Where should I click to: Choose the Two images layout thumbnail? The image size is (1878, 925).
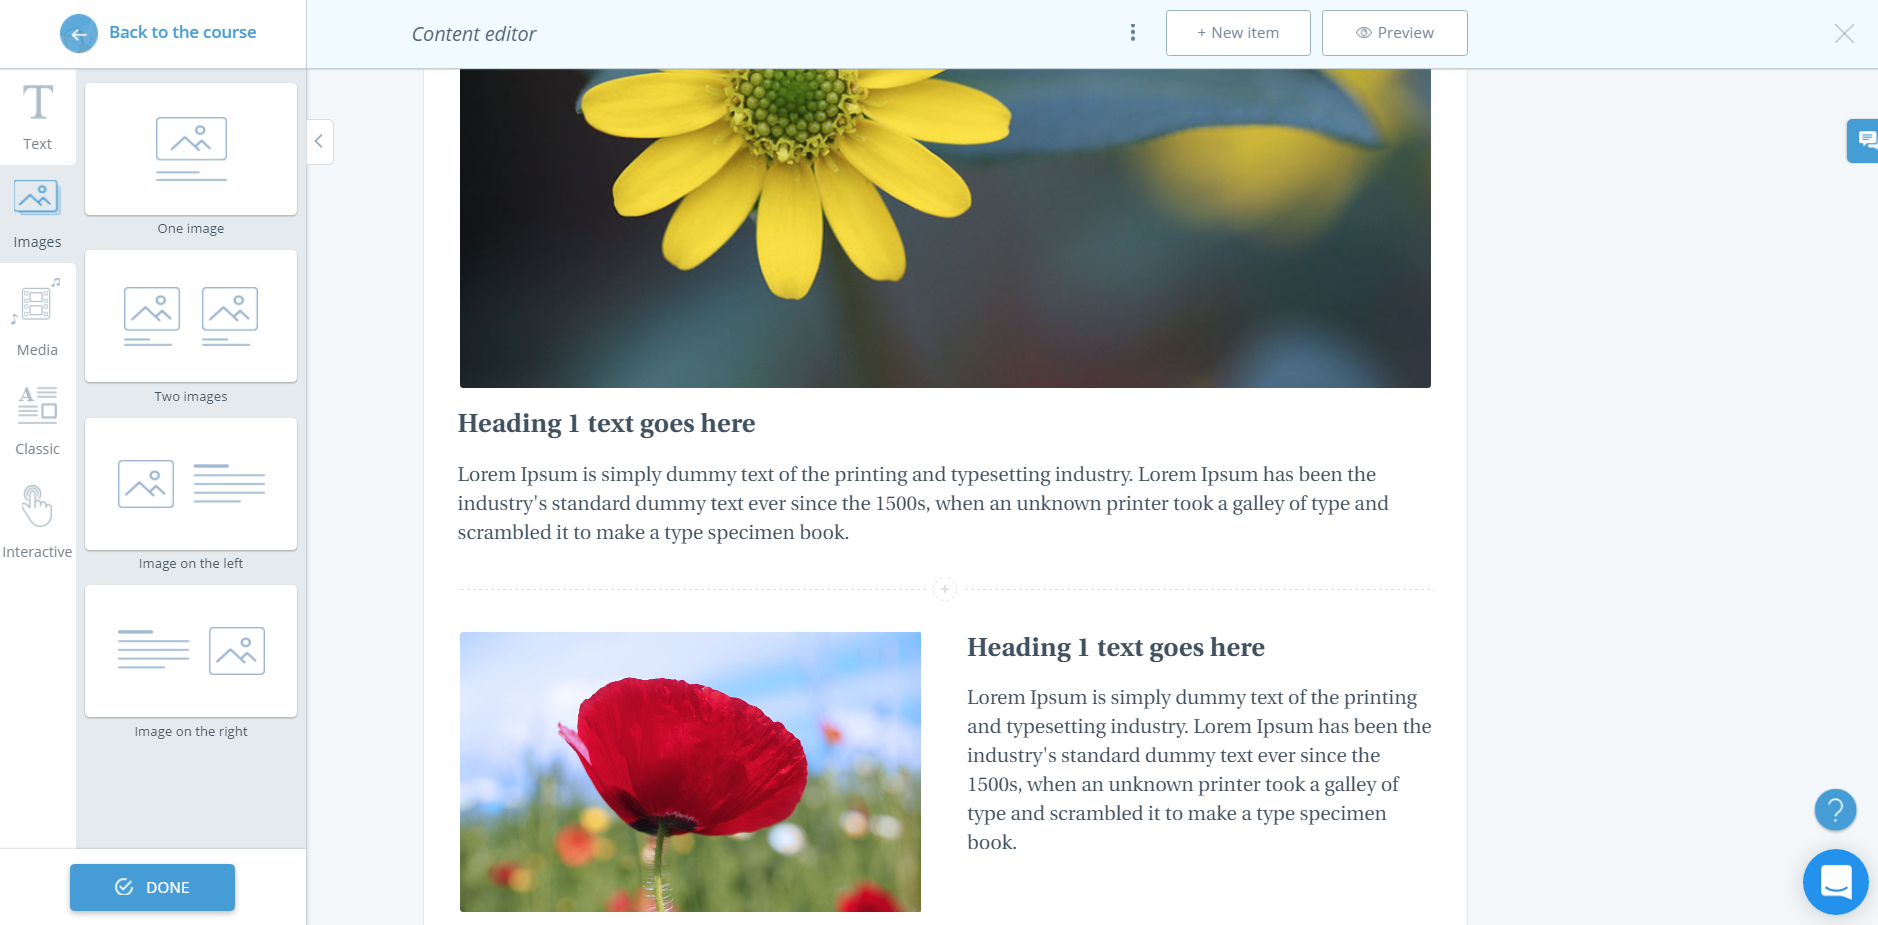tap(191, 316)
